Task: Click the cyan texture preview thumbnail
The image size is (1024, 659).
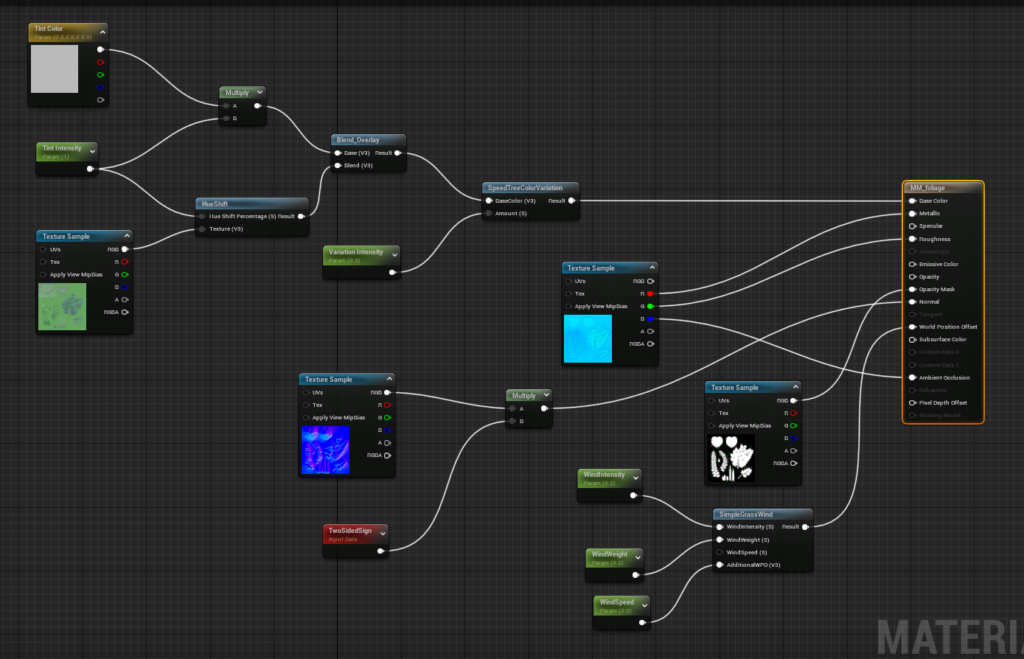Action: click(x=588, y=339)
